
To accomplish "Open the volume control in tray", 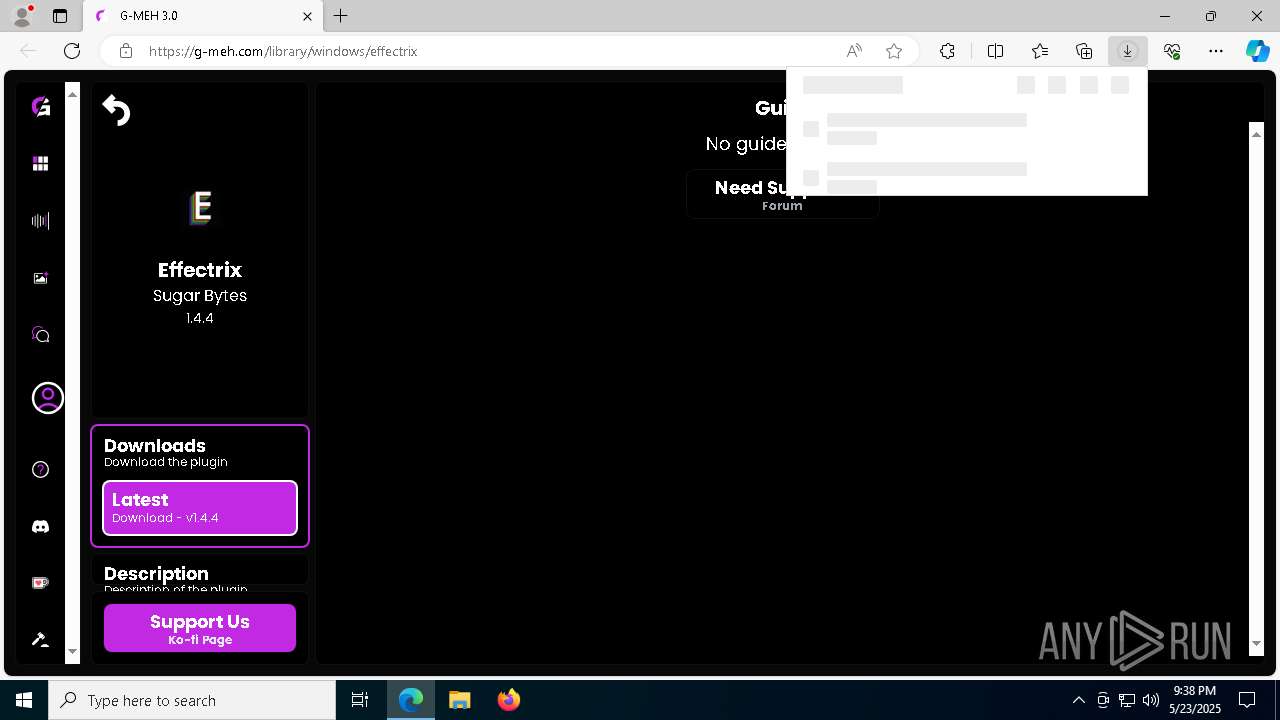I will click(x=1150, y=700).
